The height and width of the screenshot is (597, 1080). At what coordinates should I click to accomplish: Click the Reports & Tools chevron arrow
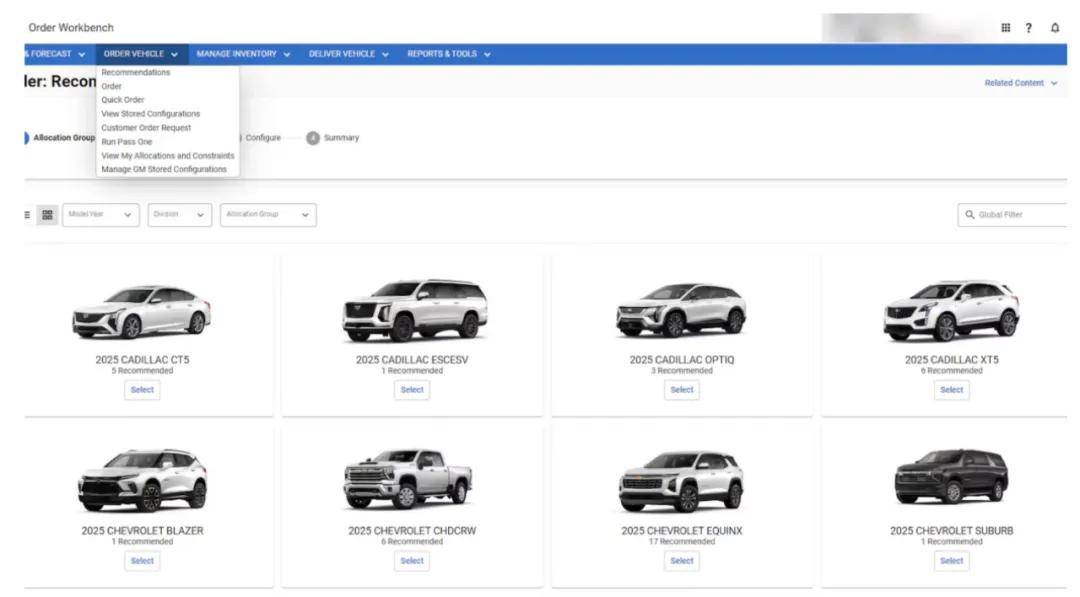tap(487, 54)
